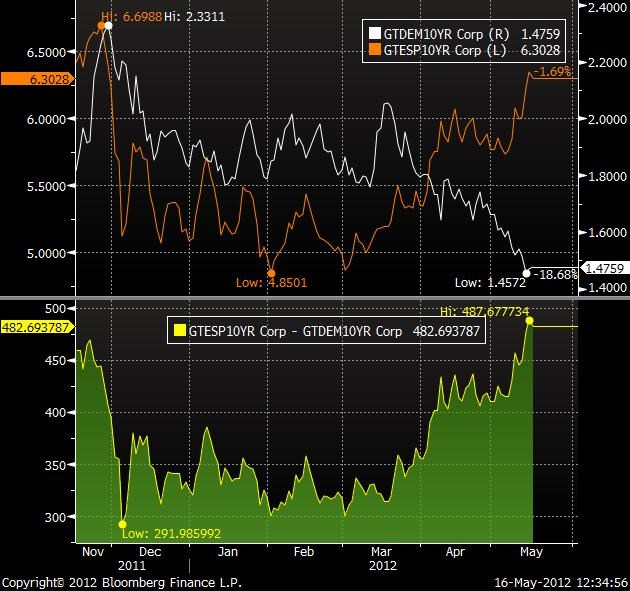The width and height of the screenshot is (630, 591).
Task: Click the -18.68% change annotation
Action: click(x=557, y=274)
